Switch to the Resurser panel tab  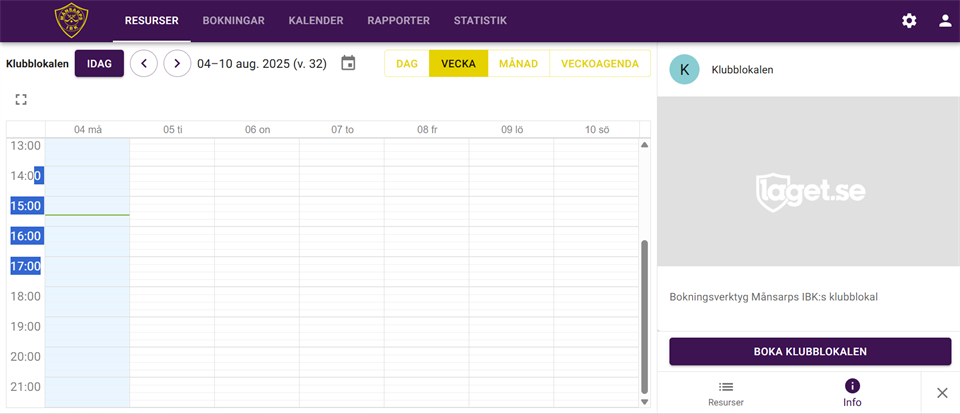(726, 393)
